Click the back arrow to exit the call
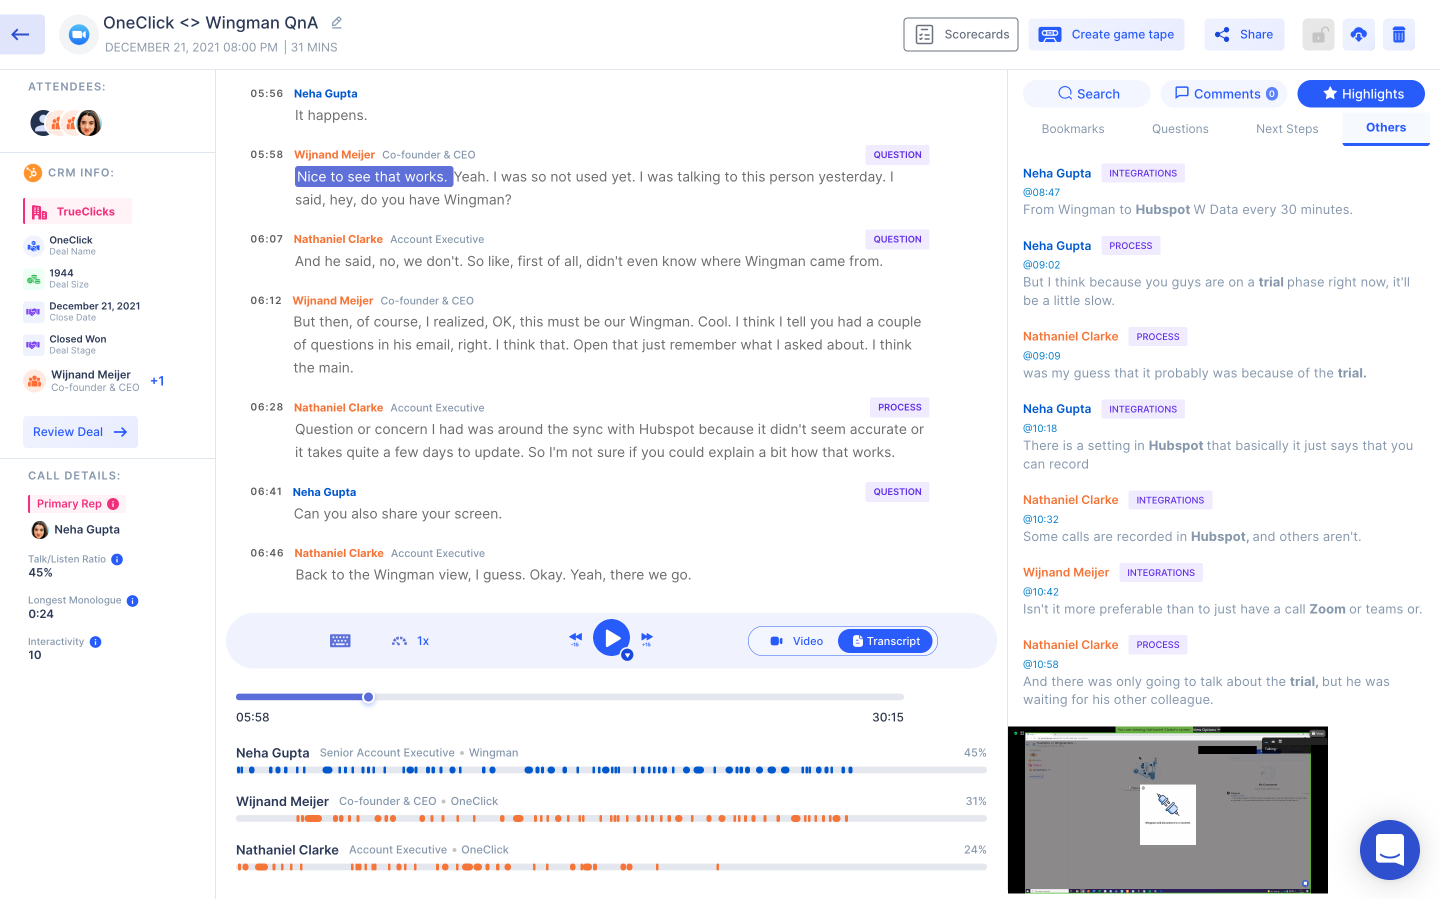Screen dimensions: 1440x899 pos(21,33)
